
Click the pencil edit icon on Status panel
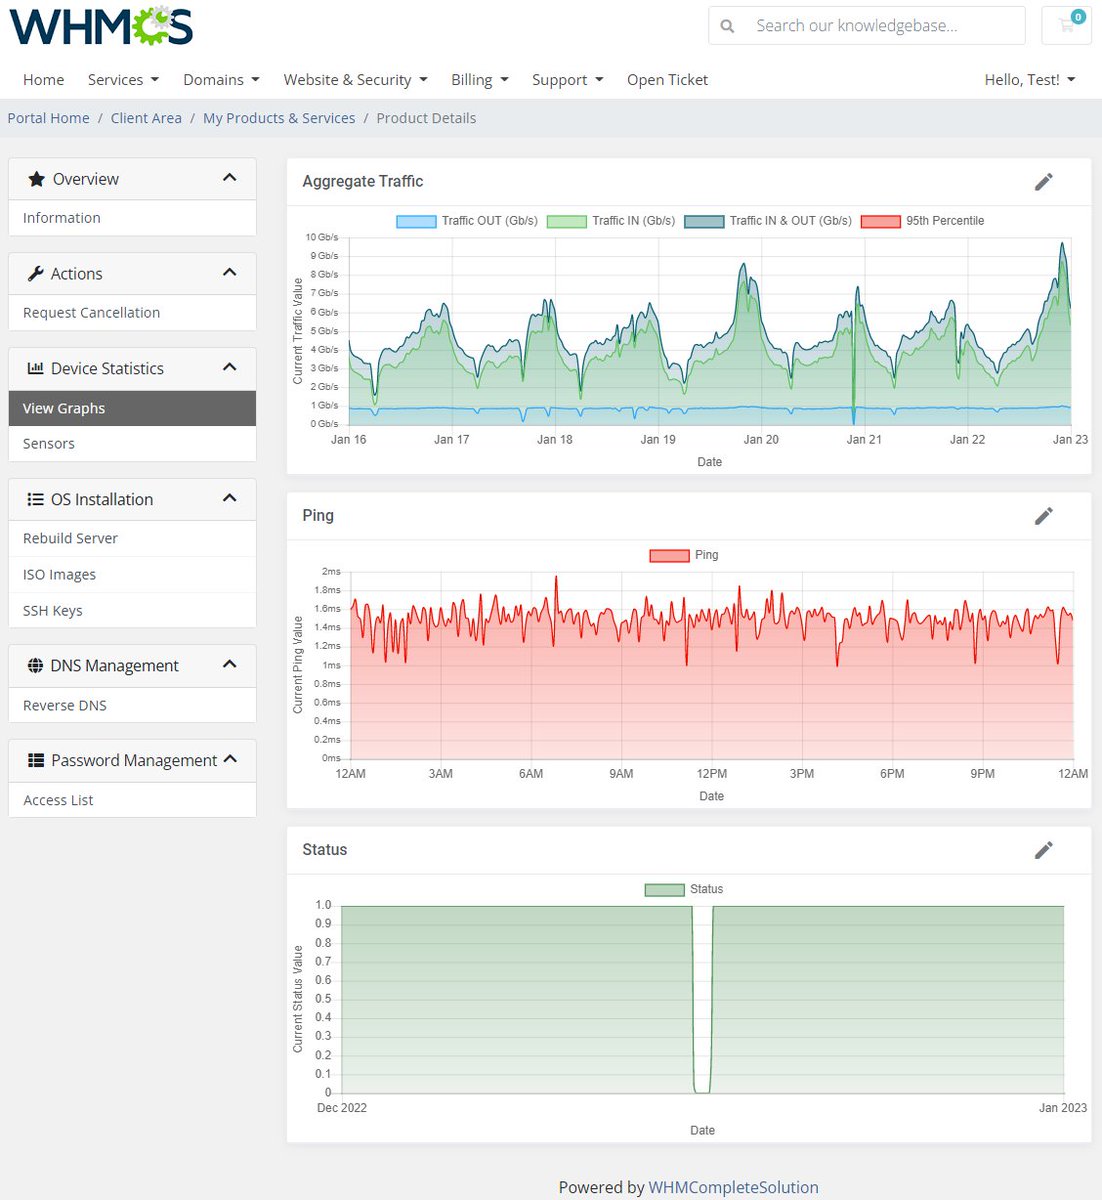coord(1043,850)
